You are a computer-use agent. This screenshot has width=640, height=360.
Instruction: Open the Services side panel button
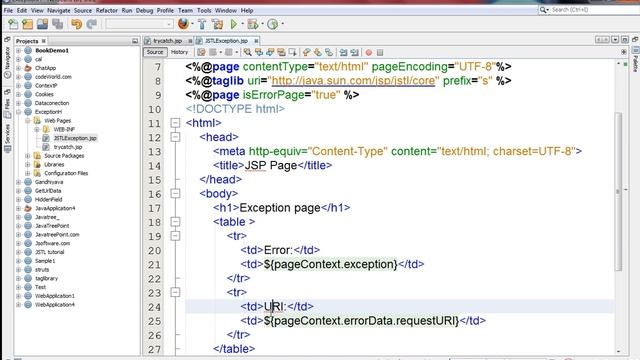(7, 138)
